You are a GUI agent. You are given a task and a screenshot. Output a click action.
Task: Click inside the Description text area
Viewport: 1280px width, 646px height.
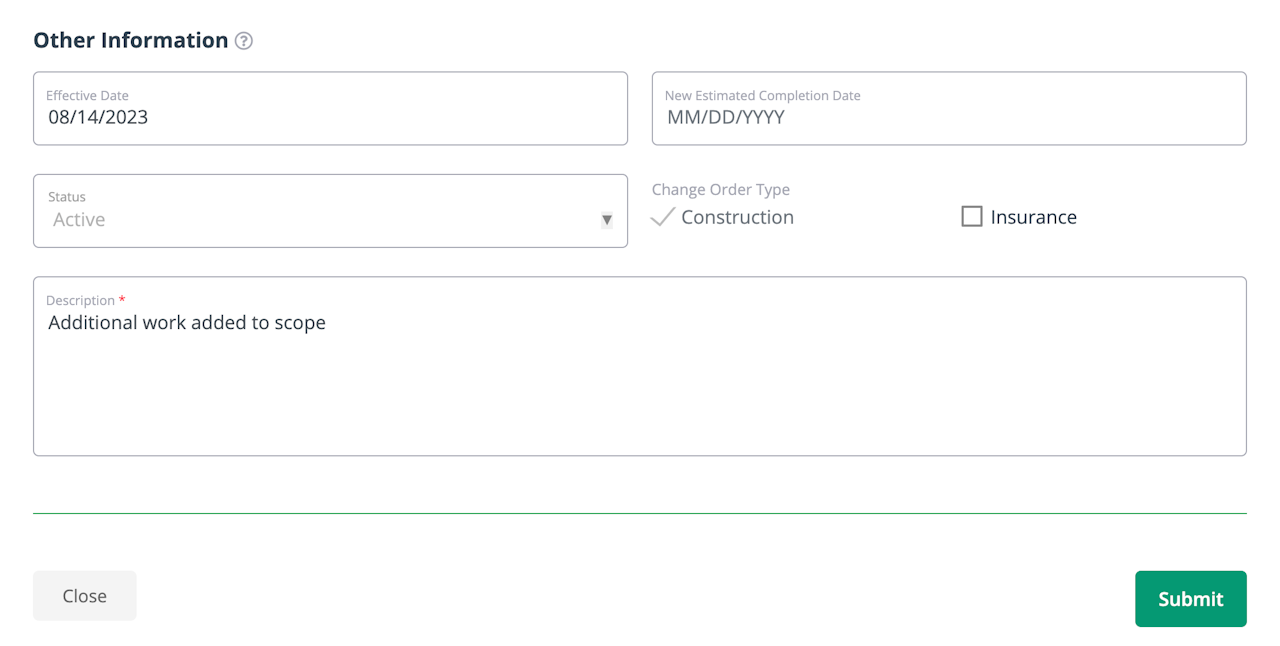click(x=640, y=390)
